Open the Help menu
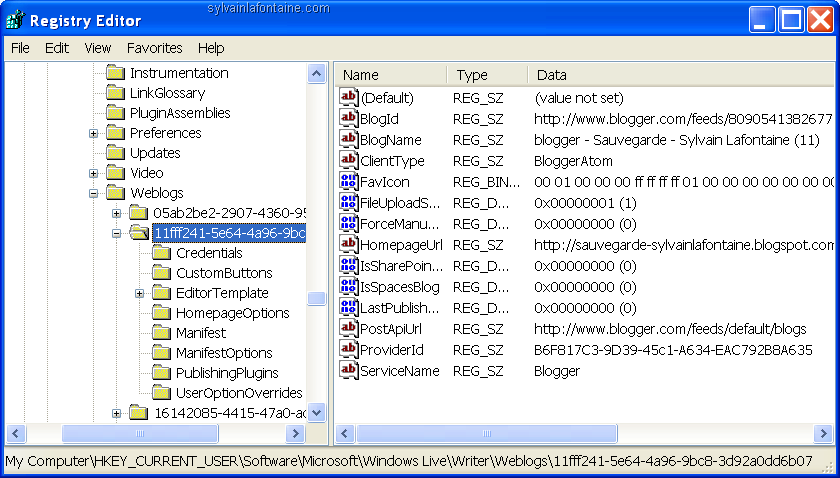840x478 pixels. [211, 48]
